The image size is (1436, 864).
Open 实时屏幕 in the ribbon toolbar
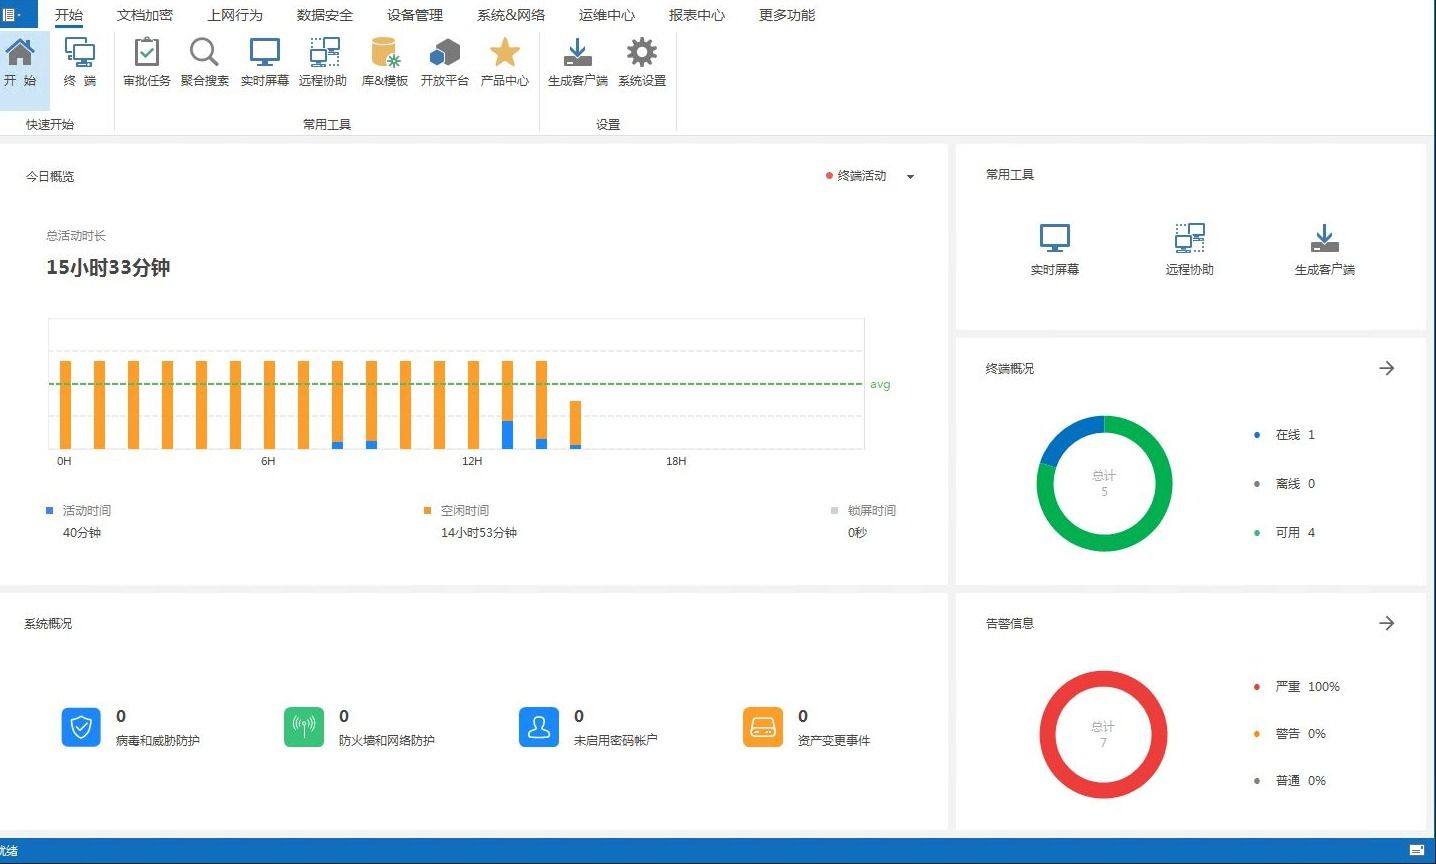pos(265,62)
